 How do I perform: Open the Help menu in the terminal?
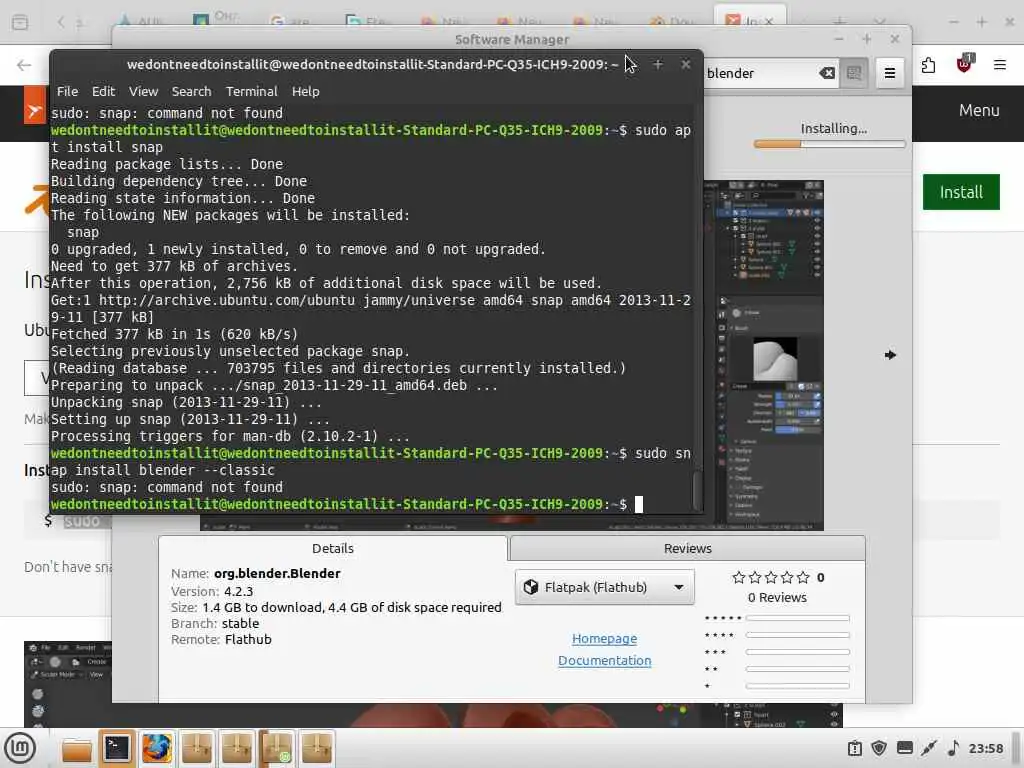click(305, 91)
